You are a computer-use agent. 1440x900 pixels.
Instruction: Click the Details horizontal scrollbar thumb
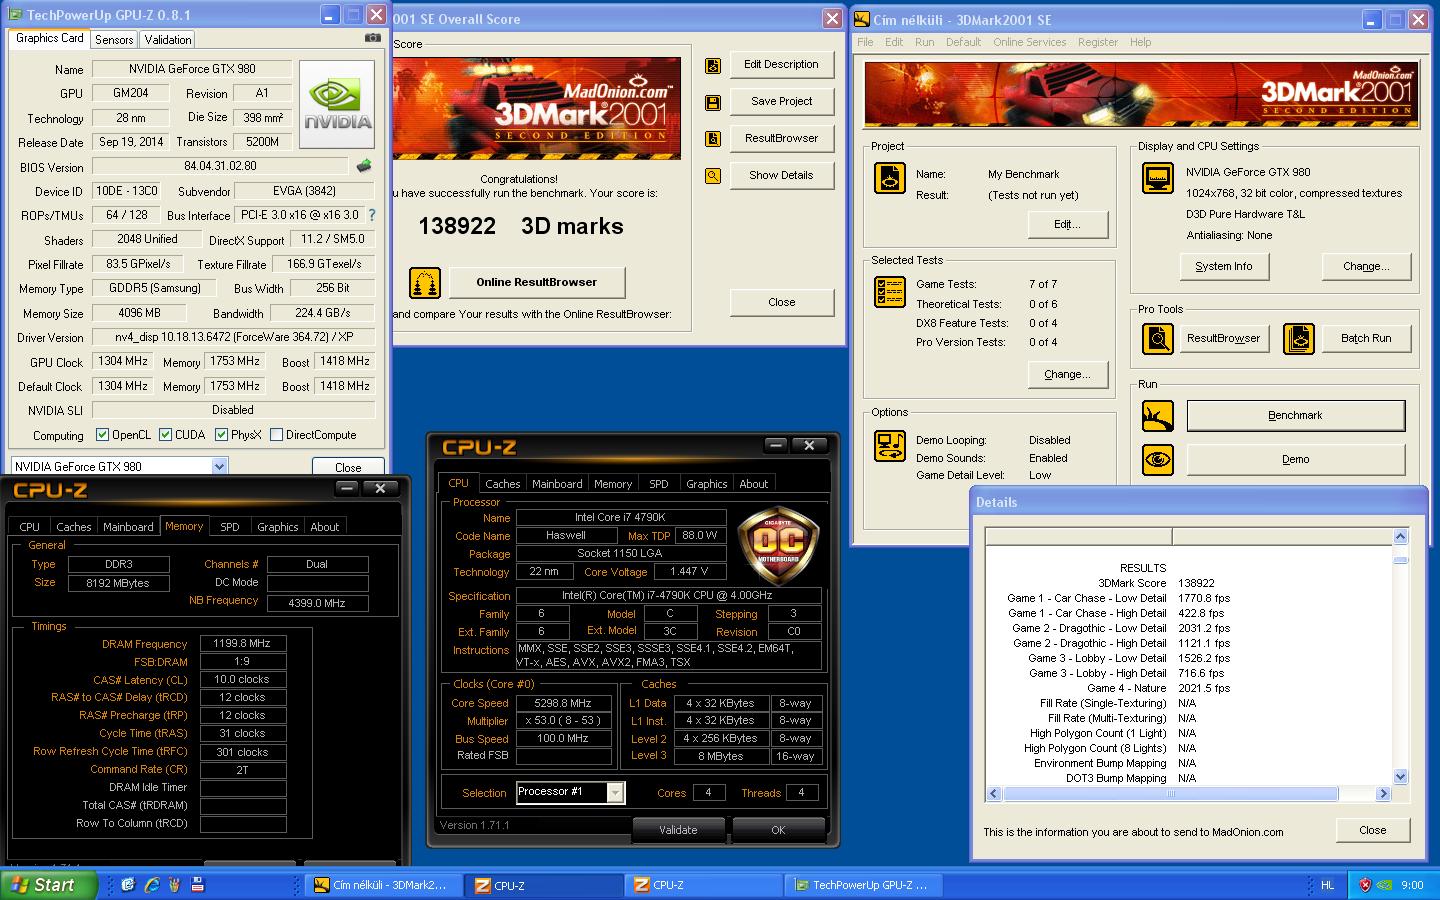1170,794
